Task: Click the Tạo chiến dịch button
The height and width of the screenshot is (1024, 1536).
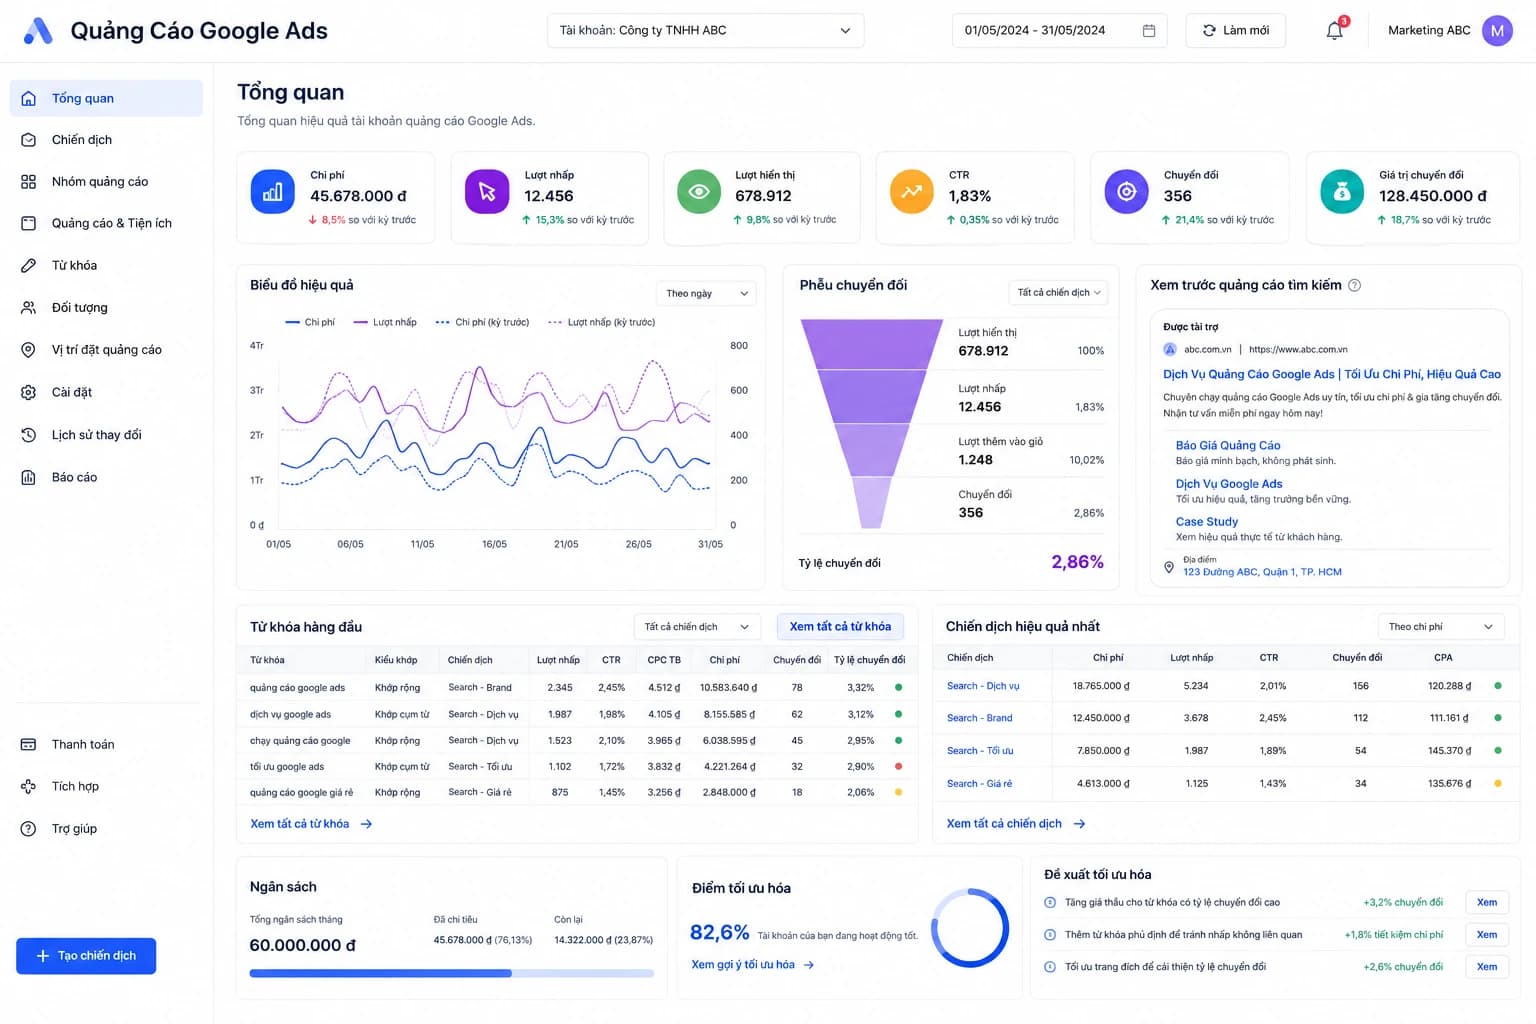Action: pyautogui.click(x=86, y=956)
